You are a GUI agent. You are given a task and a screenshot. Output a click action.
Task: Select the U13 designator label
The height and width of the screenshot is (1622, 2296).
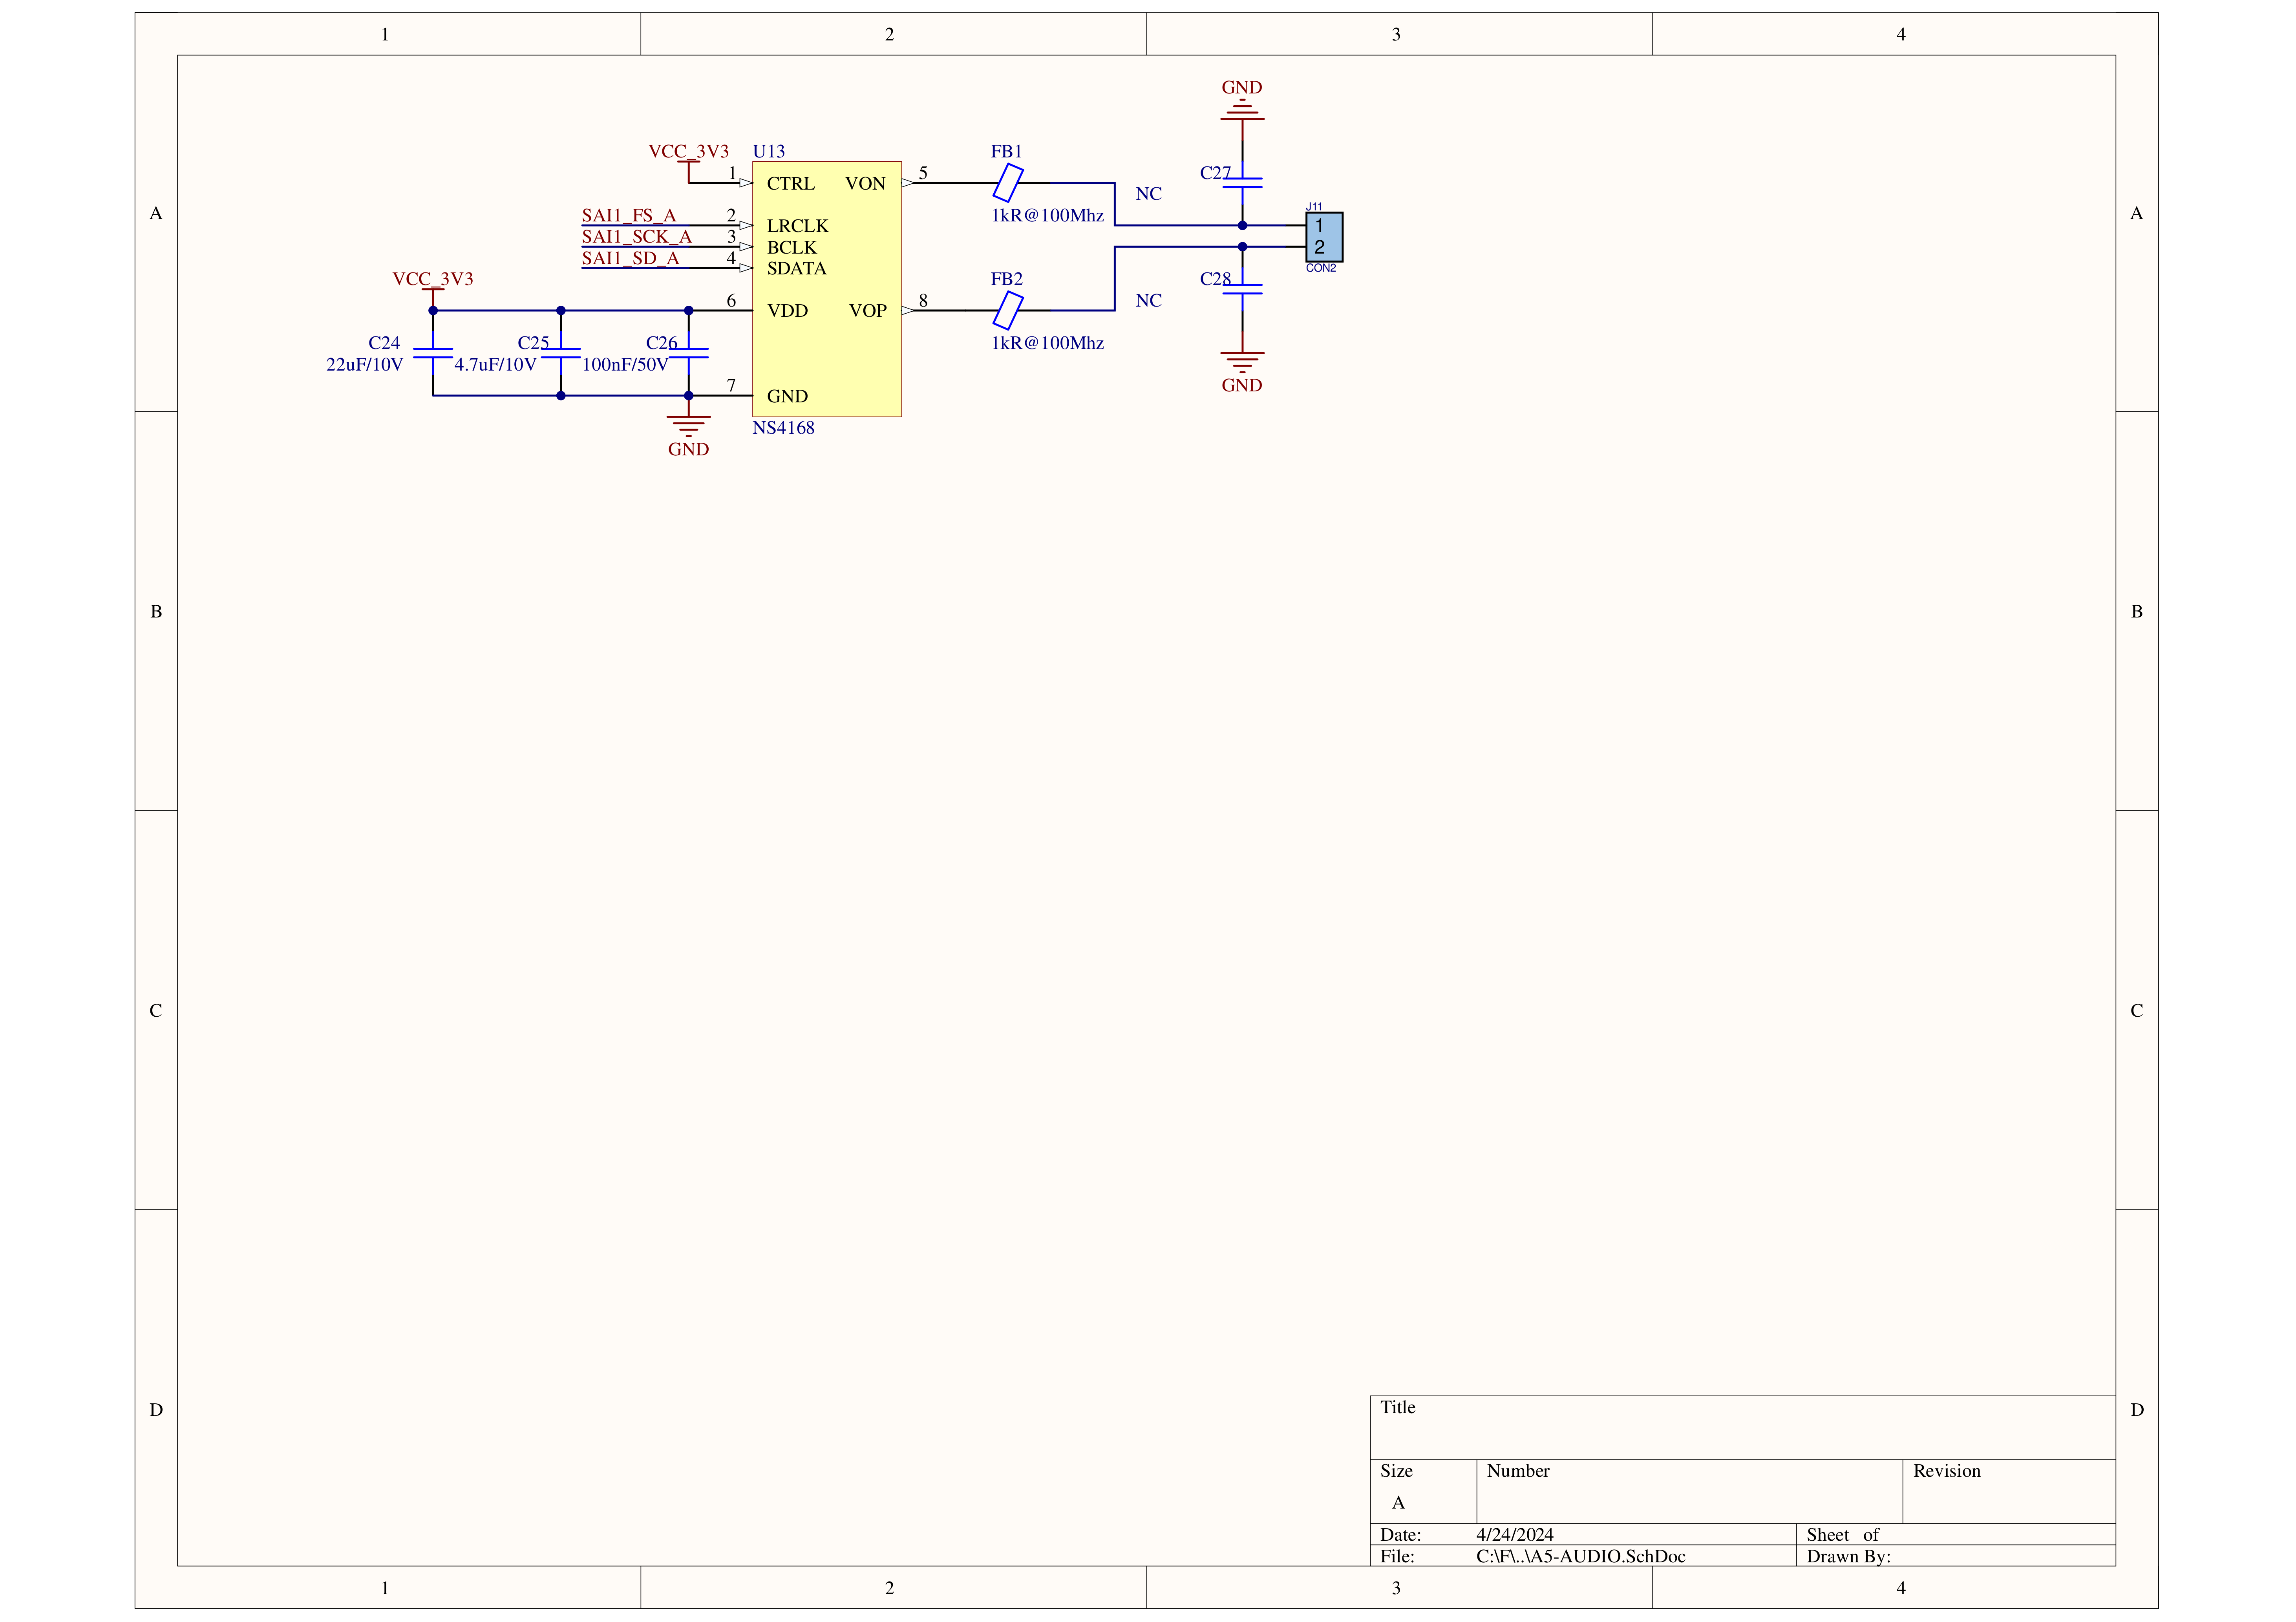(x=769, y=152)
